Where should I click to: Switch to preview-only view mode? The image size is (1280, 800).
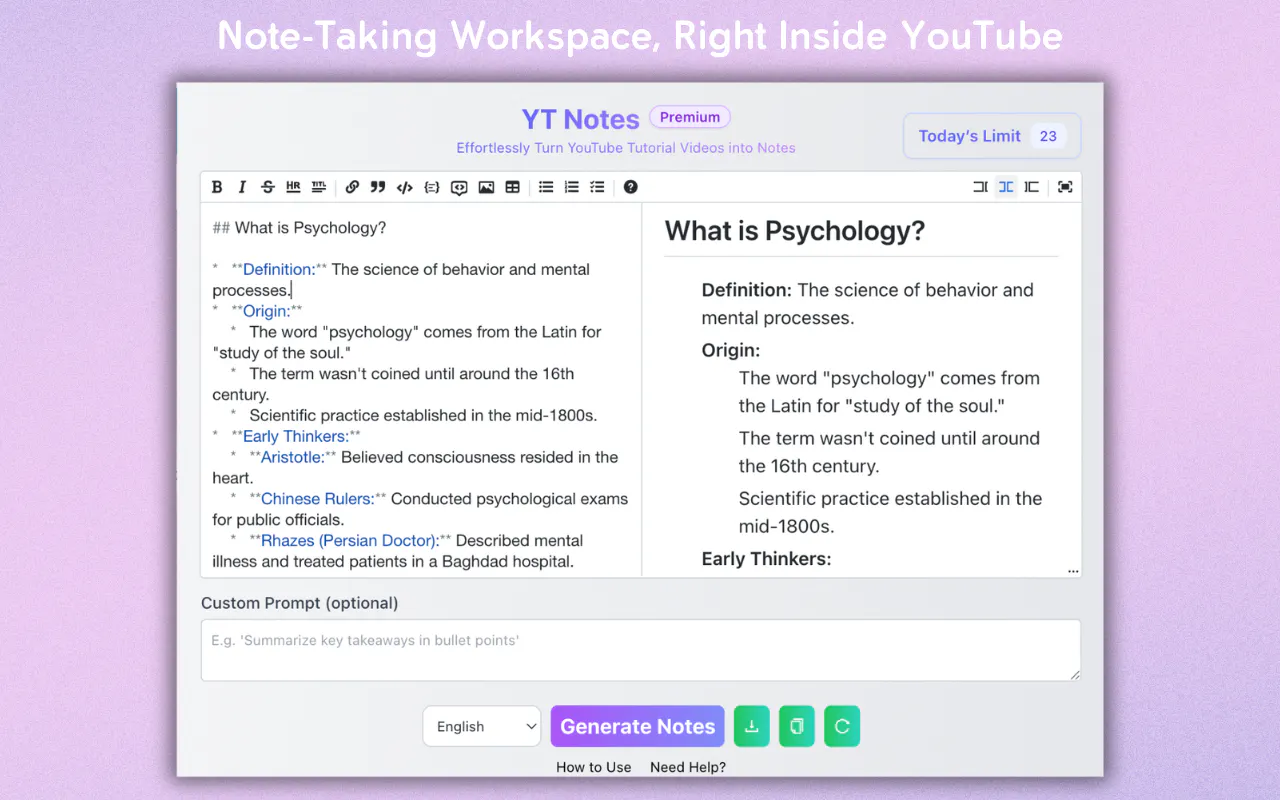1032,187
